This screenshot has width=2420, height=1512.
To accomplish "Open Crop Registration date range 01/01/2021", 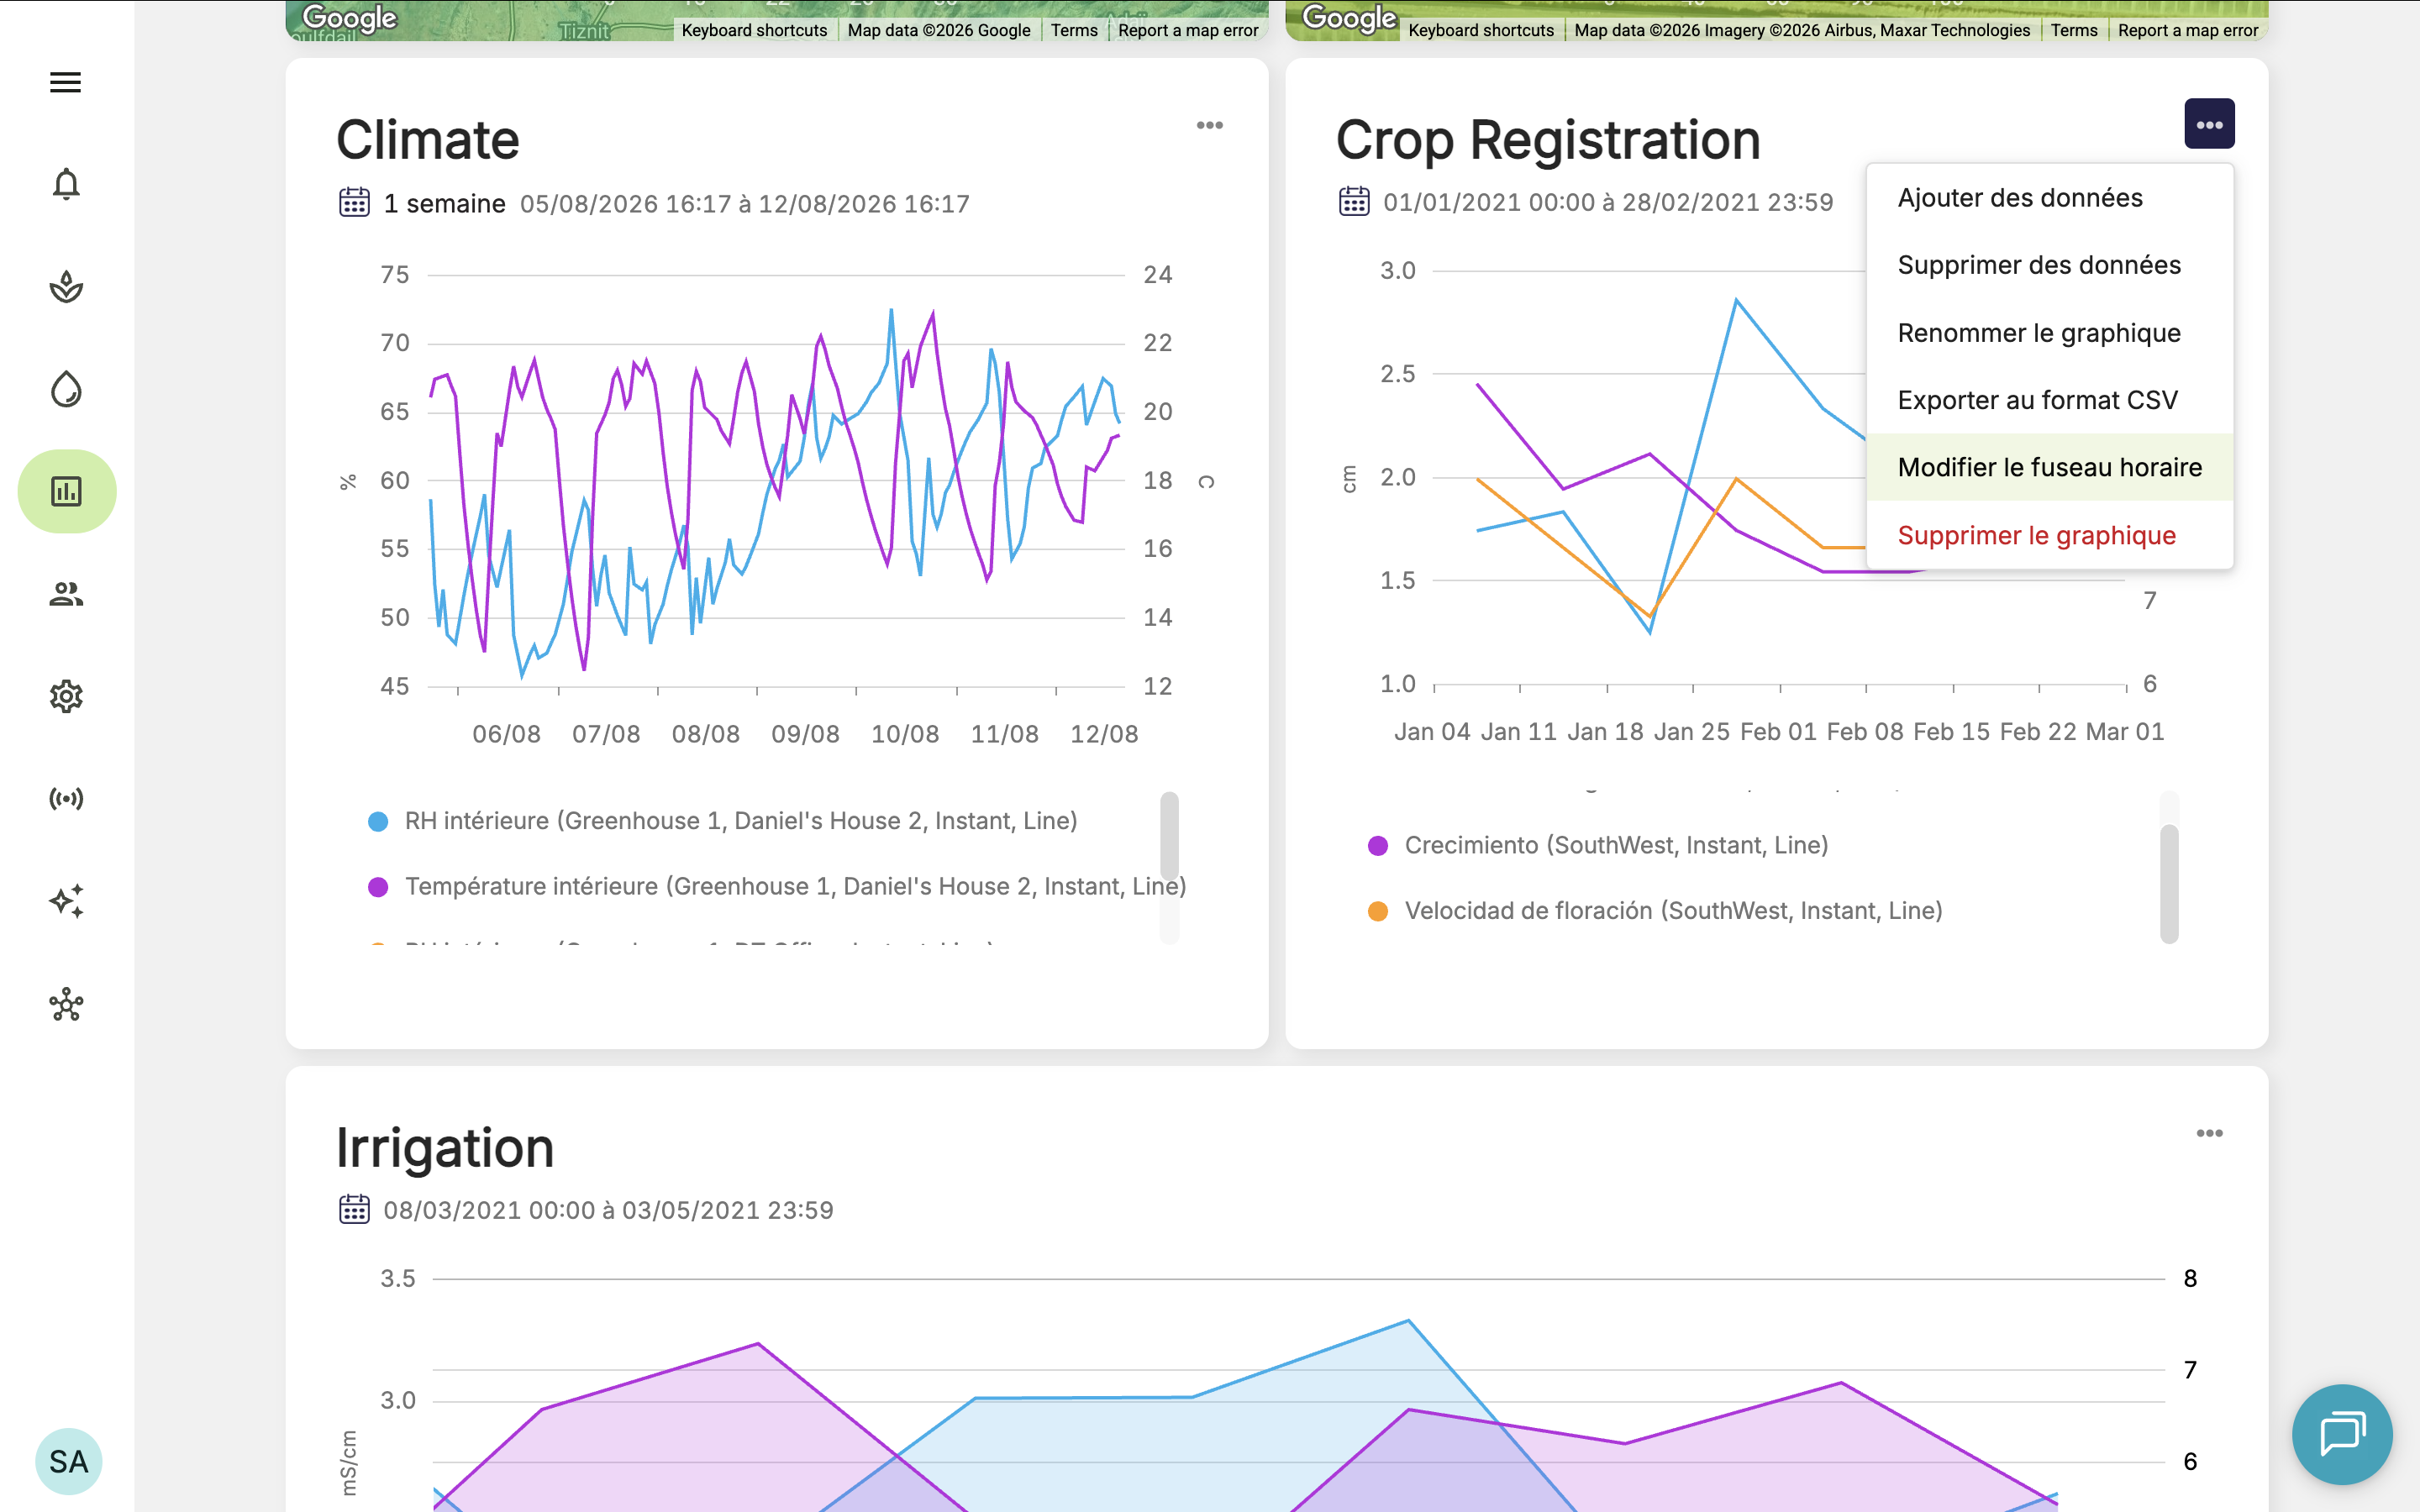I will (1608, 202).
